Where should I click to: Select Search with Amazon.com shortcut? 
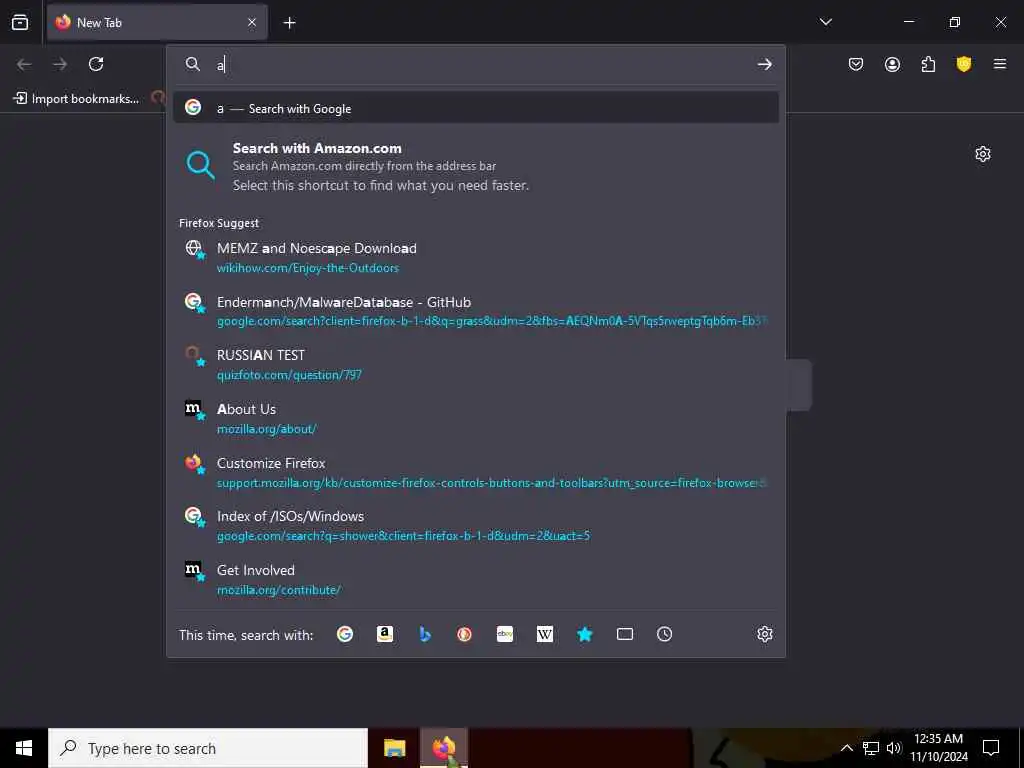(x=475, y=166)
